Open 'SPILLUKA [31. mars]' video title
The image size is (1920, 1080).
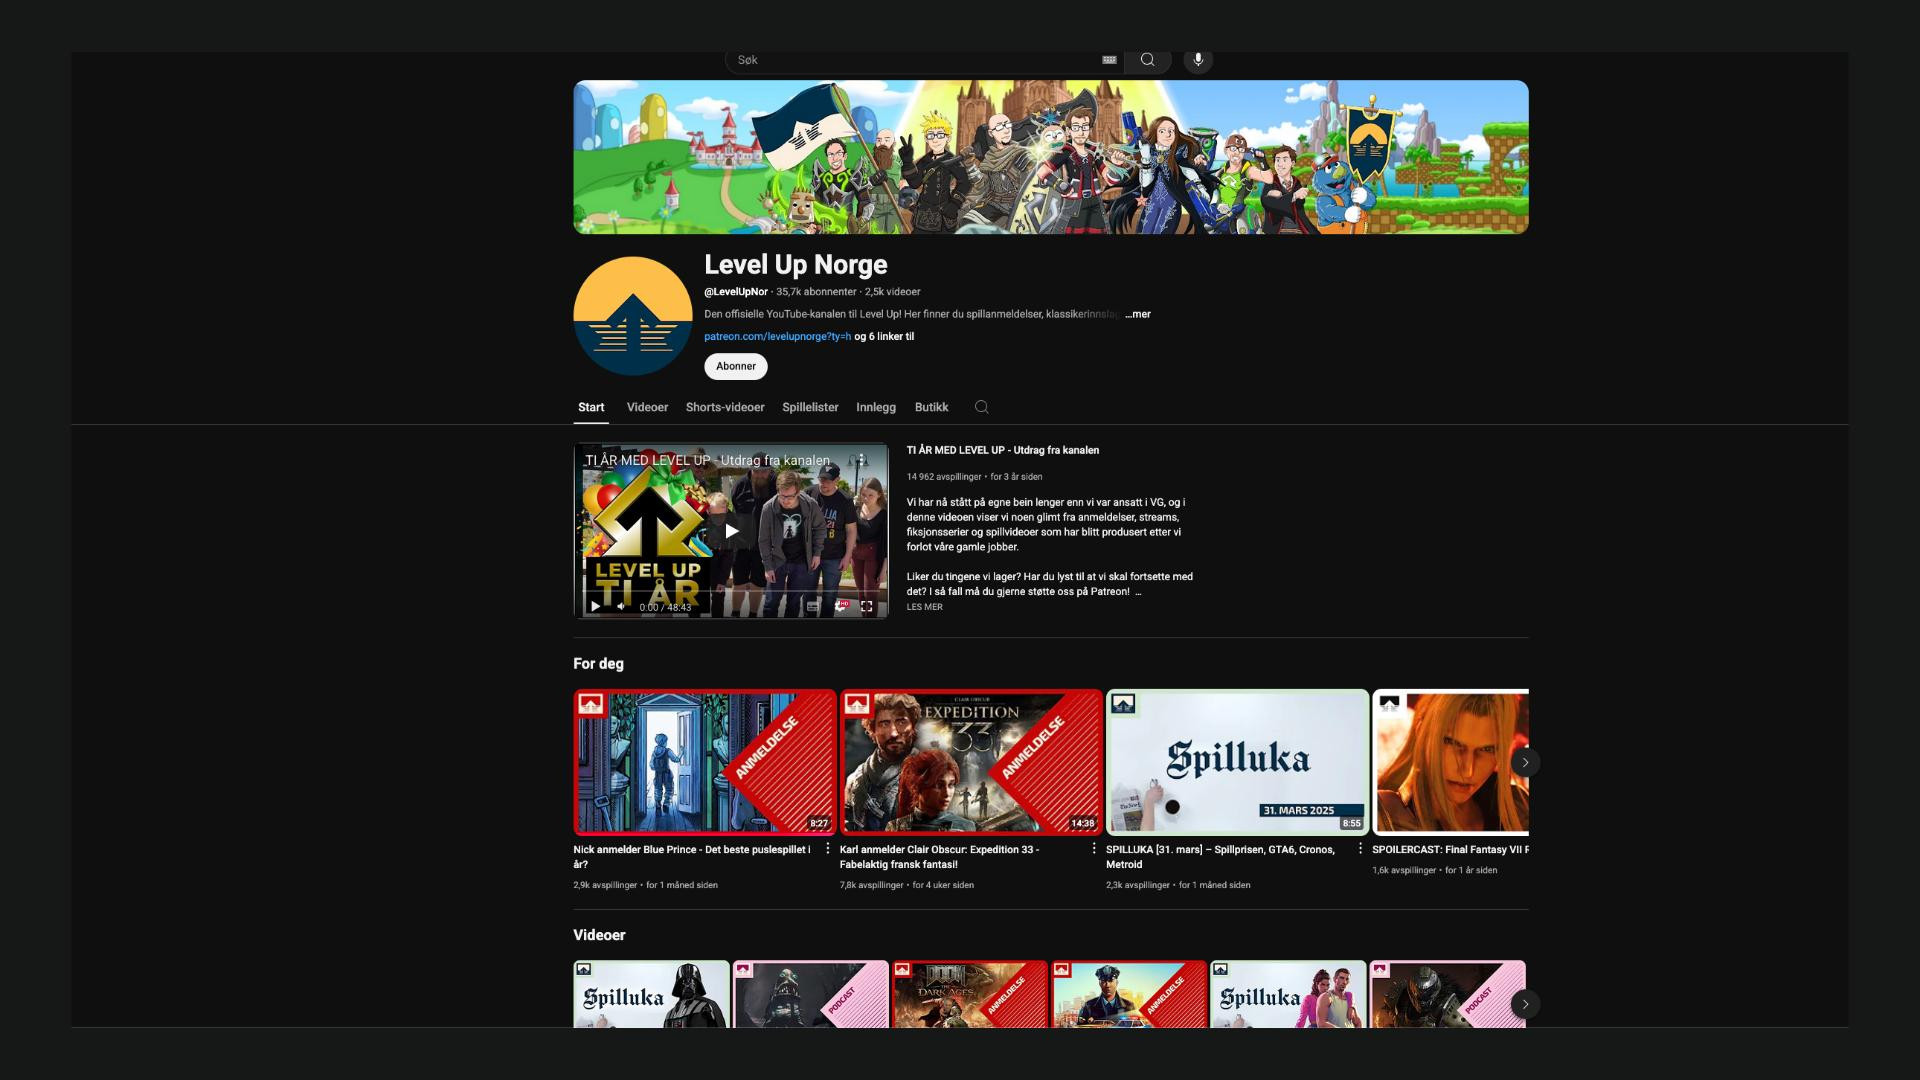point(1220,857)
